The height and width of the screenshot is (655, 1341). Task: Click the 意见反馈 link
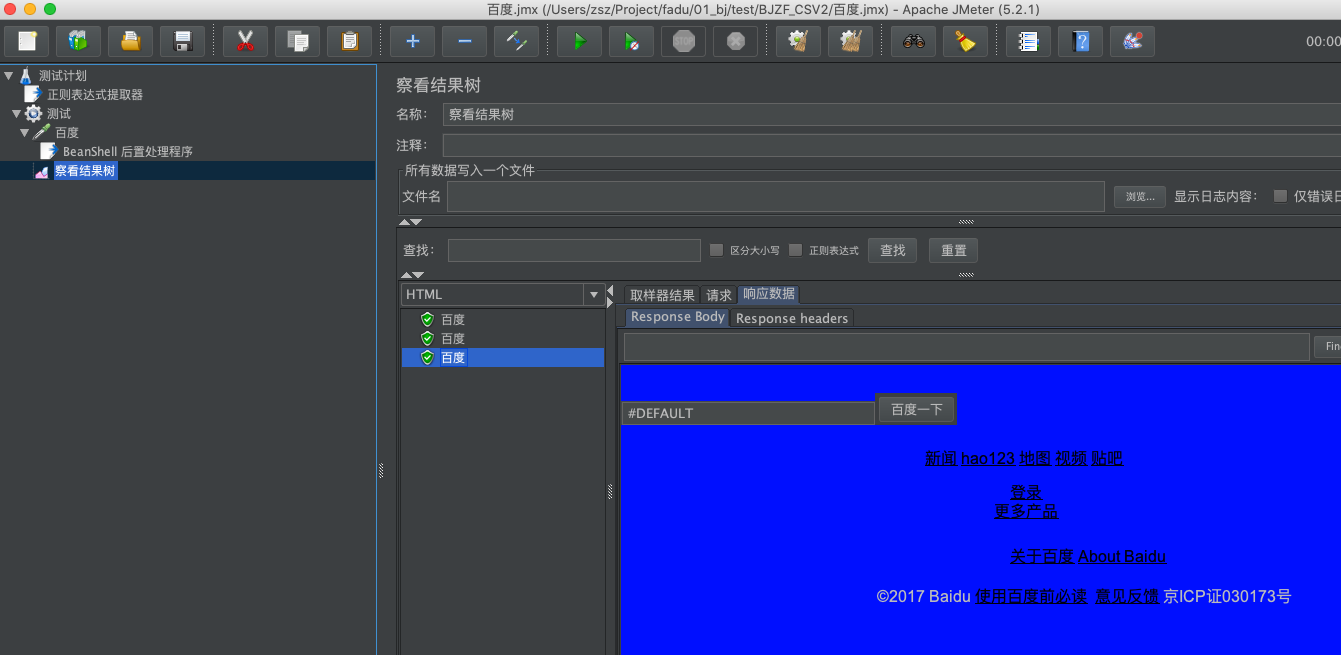click(1127, 597)
